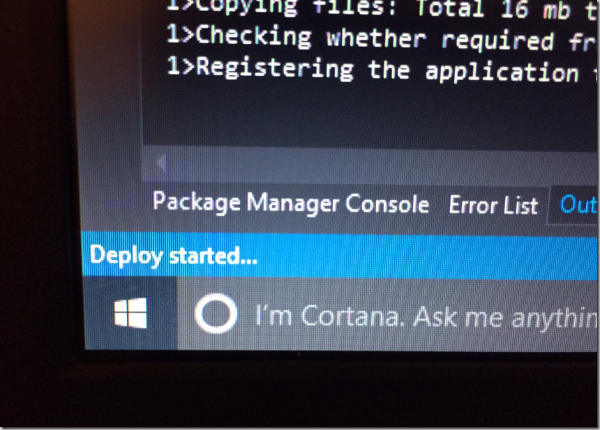Click the 'Copying files' output line
Image resolution: width=600 pixels, height=430 pixels.
click(x=382, y=8)
